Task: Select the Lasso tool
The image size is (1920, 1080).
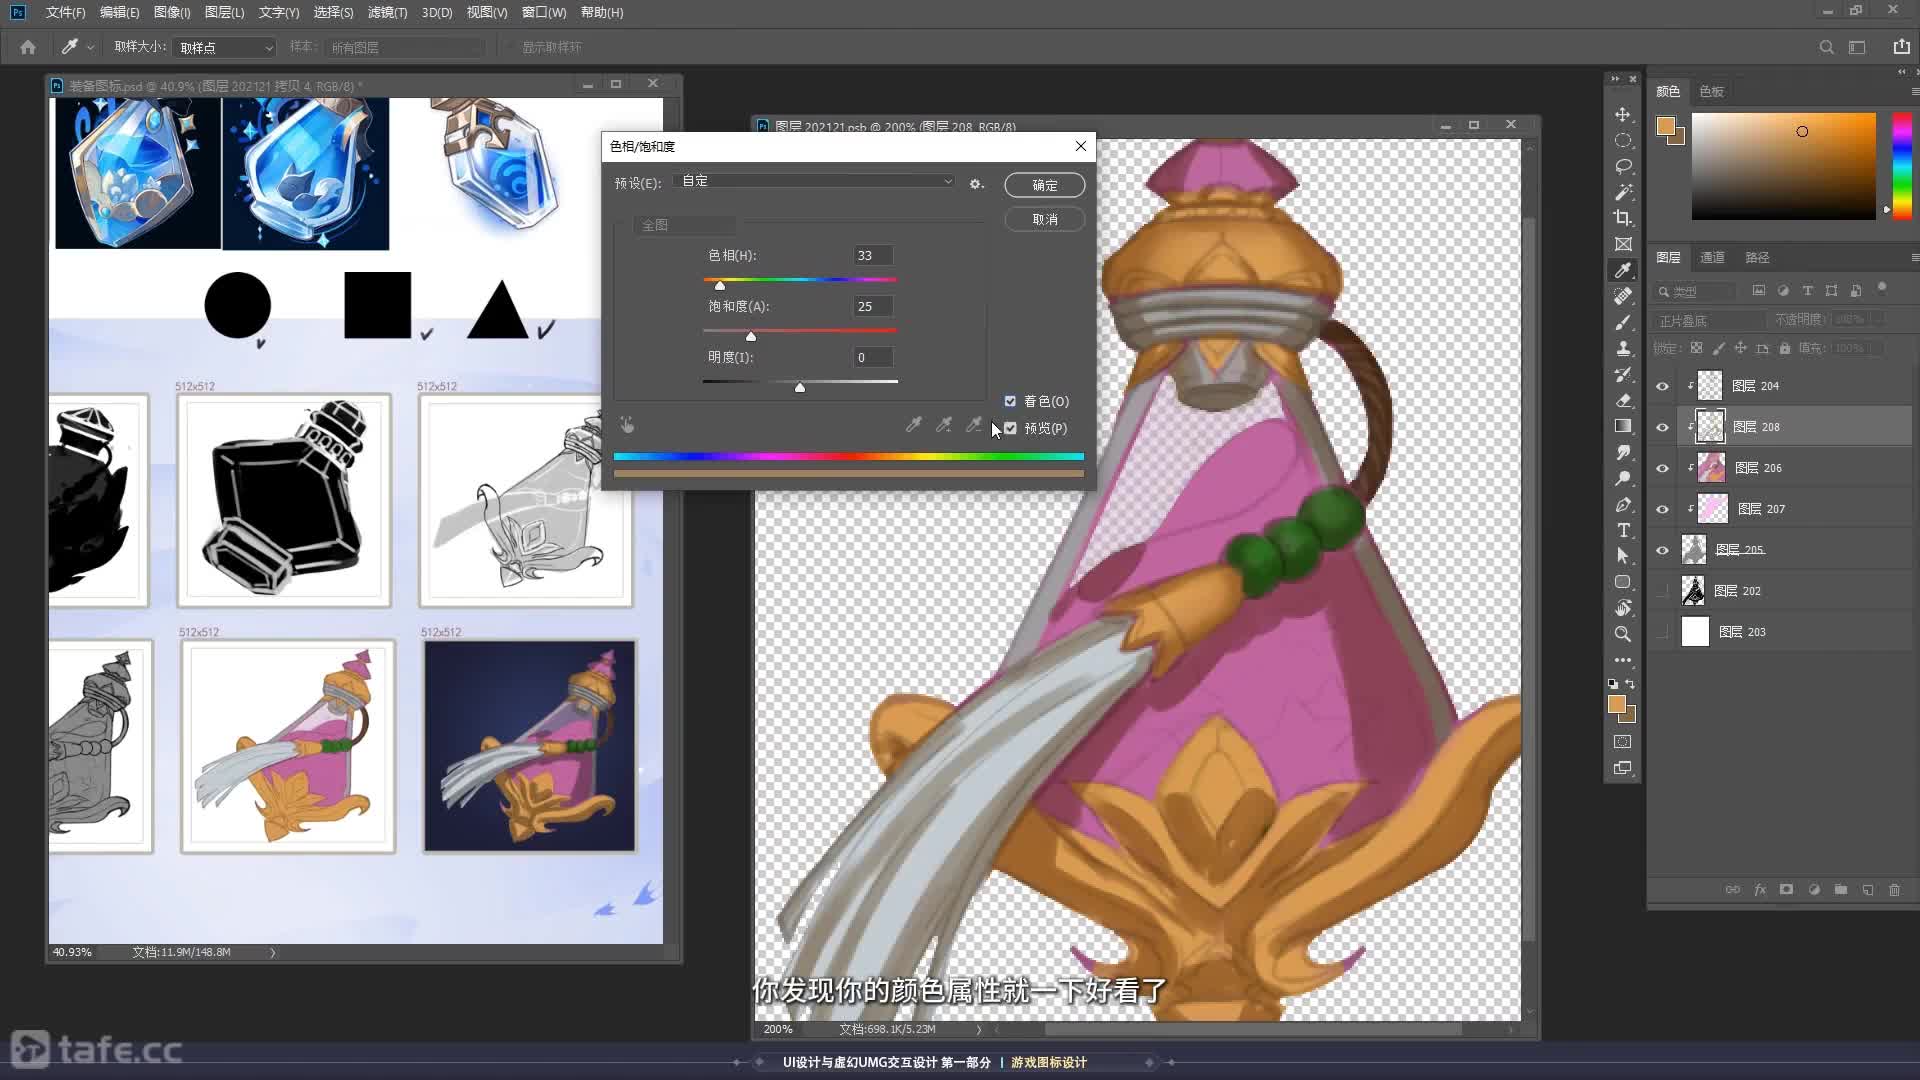Action: click(x=1623, y=166)
